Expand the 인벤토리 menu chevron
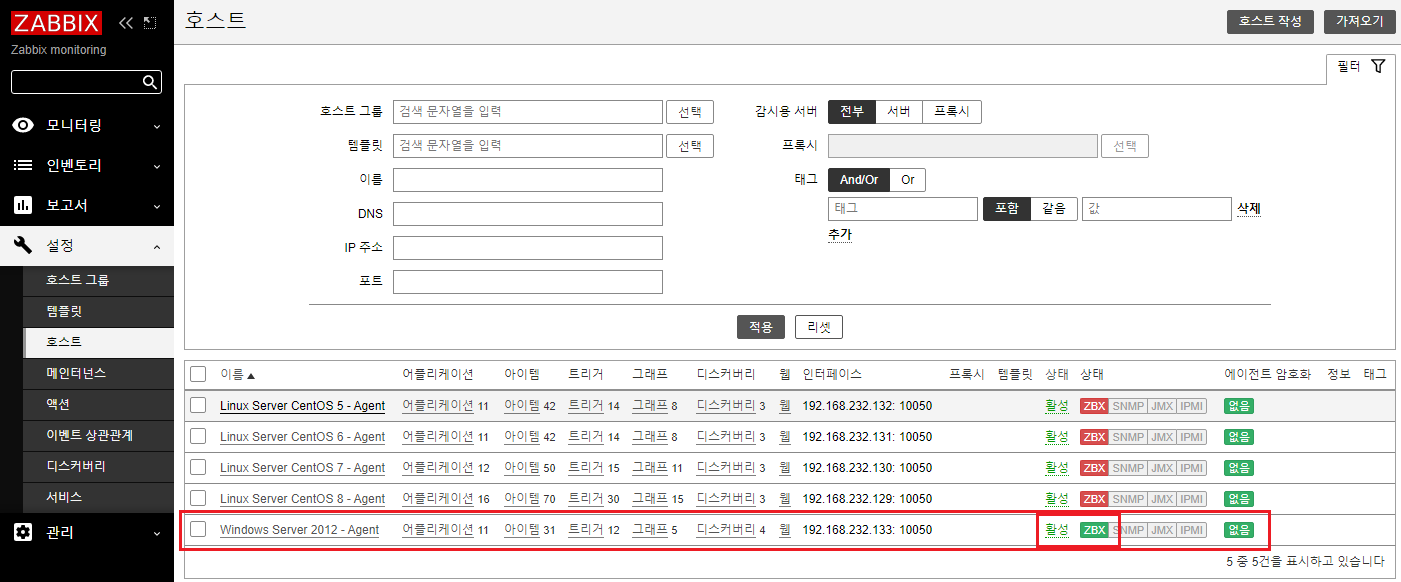The image size is (1401, 582). click(157, 166)
